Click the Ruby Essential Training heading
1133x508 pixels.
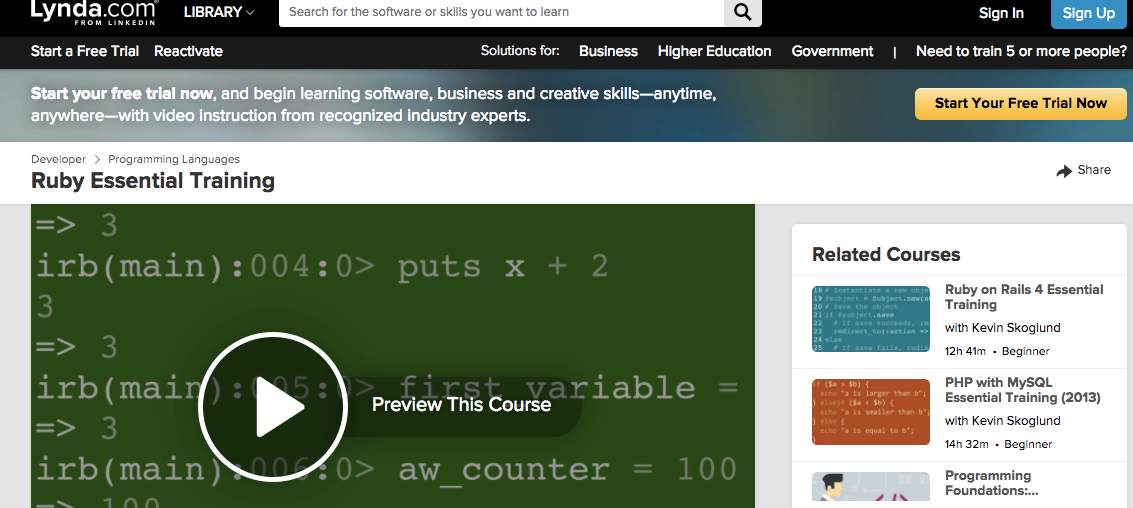[x=152, y=181]
